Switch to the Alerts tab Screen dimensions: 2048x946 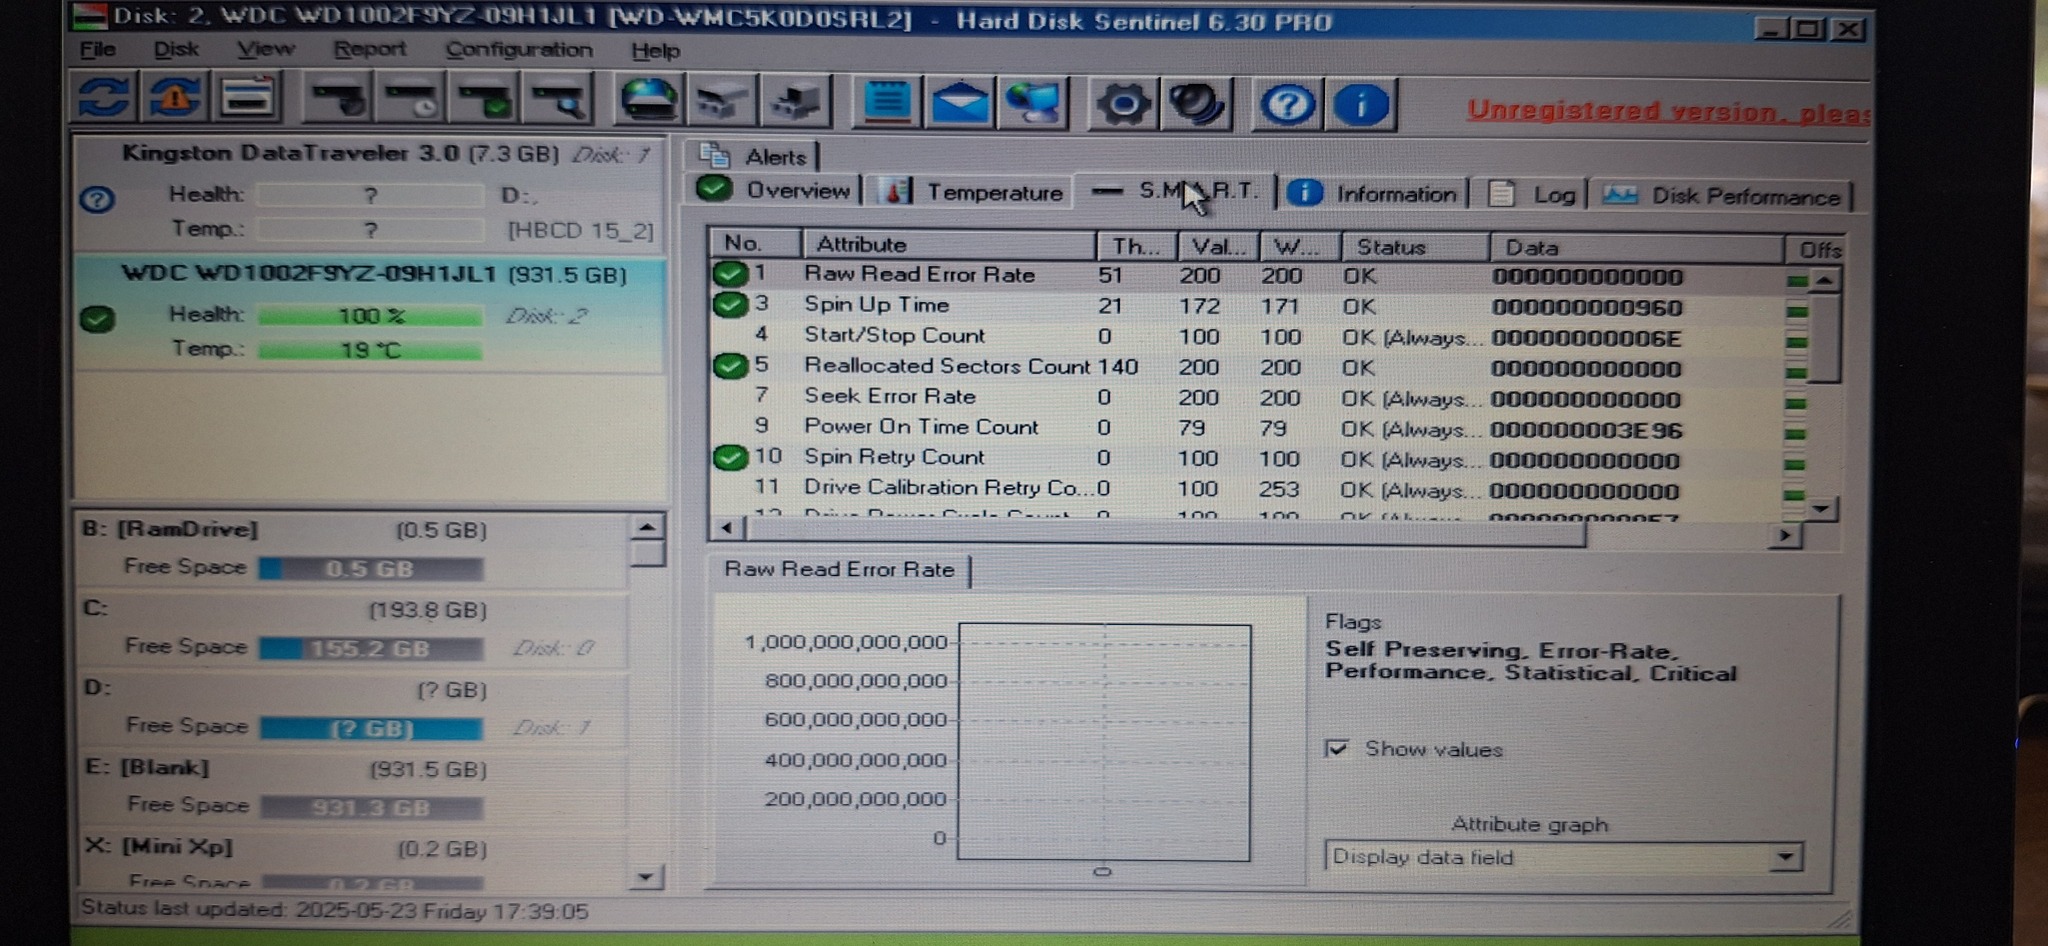pyautogui.click(x=753, y=156)
